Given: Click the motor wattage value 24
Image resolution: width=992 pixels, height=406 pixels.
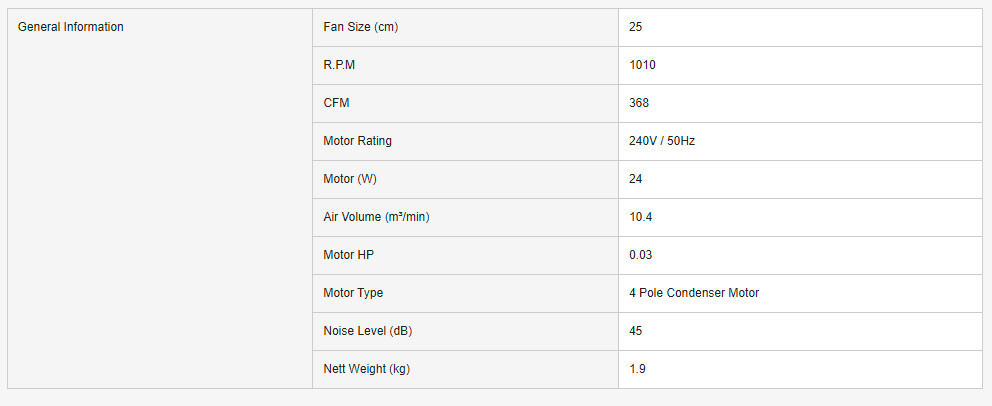Looking at the screenshot, I should [x=636, y=179].
